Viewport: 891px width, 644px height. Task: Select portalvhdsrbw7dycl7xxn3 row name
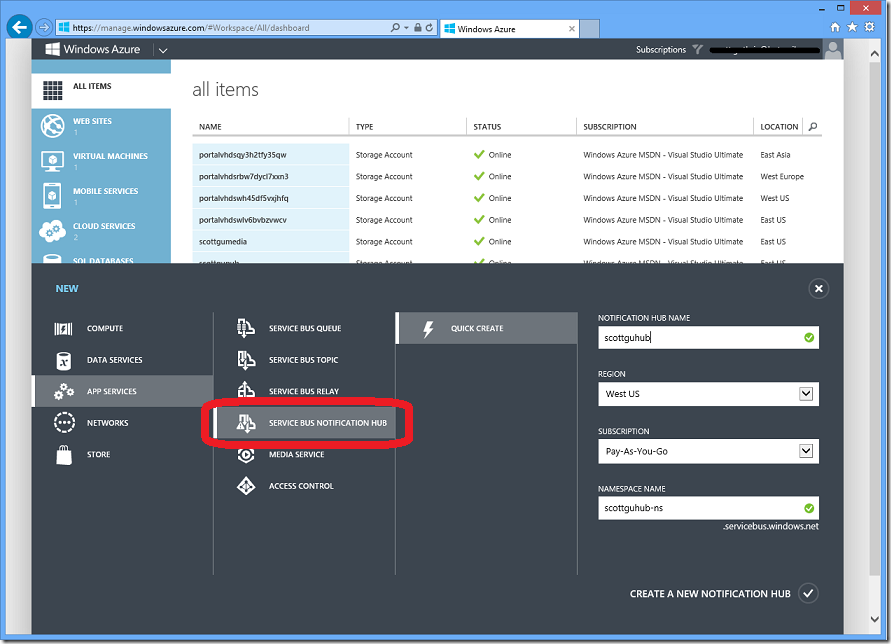coord(244,176)
